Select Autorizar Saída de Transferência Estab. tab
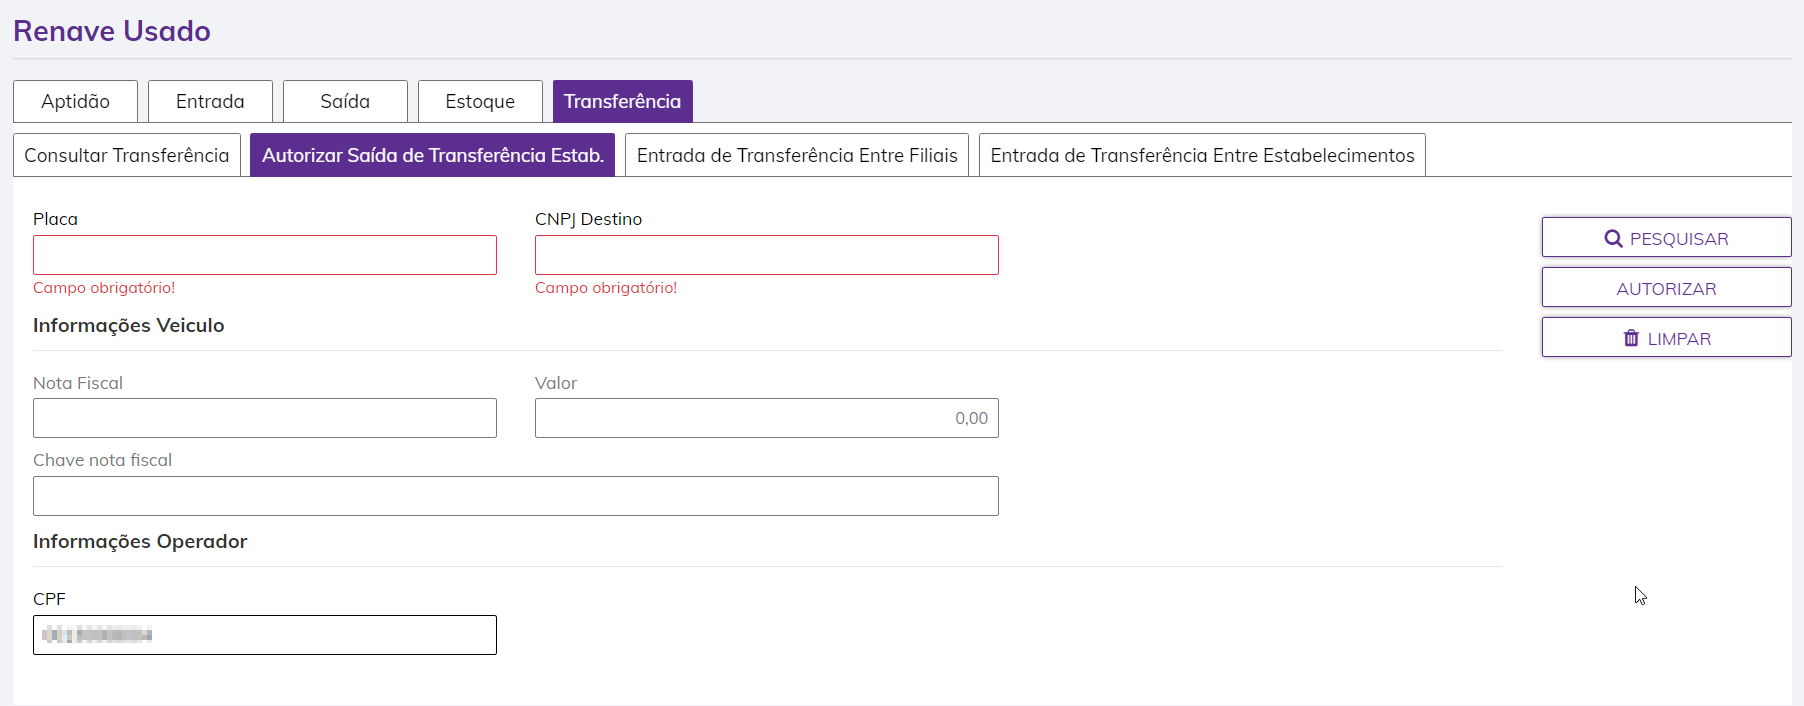The height and width of the screenshot is (706, 1804). pos(432,155)
